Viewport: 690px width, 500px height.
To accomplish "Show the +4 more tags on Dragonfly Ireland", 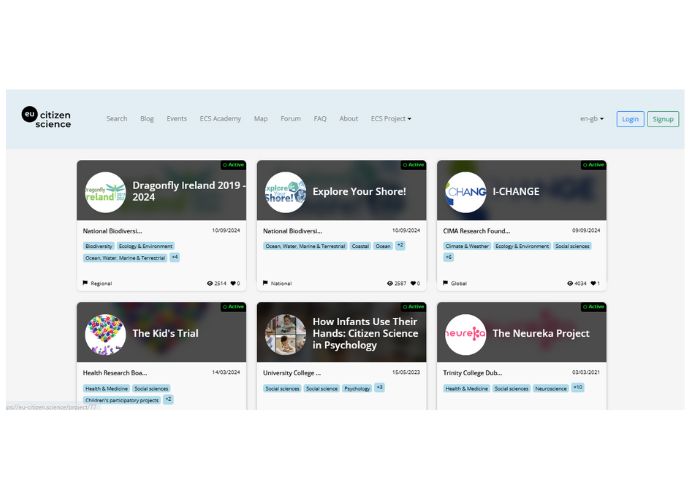I will (x=174, y=257).
